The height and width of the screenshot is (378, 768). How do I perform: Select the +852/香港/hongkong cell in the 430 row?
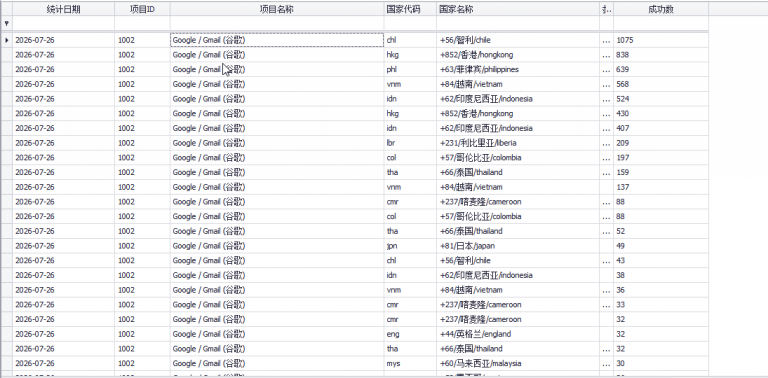pos(518,114)
